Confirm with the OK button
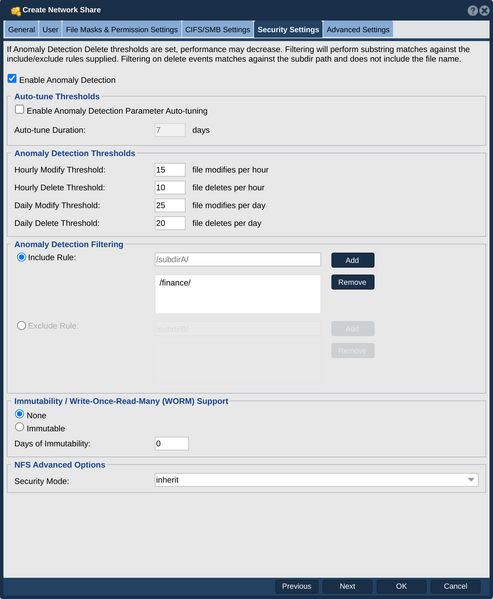The image size is (493, 599). coord(401,586)
